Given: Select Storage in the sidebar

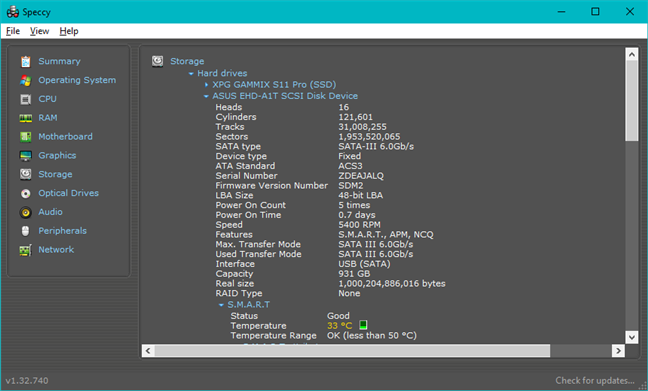Looking at the screenshot, I should pyautogui.click(x=55, y=174).
